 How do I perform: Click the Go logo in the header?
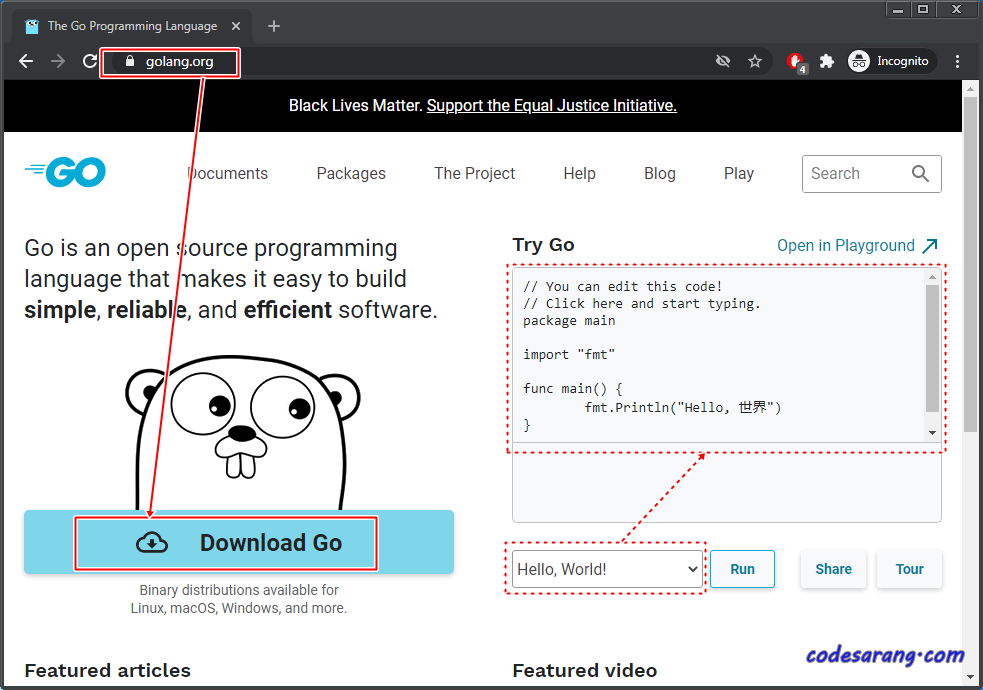pyautogui.click(x=65, y=172)
